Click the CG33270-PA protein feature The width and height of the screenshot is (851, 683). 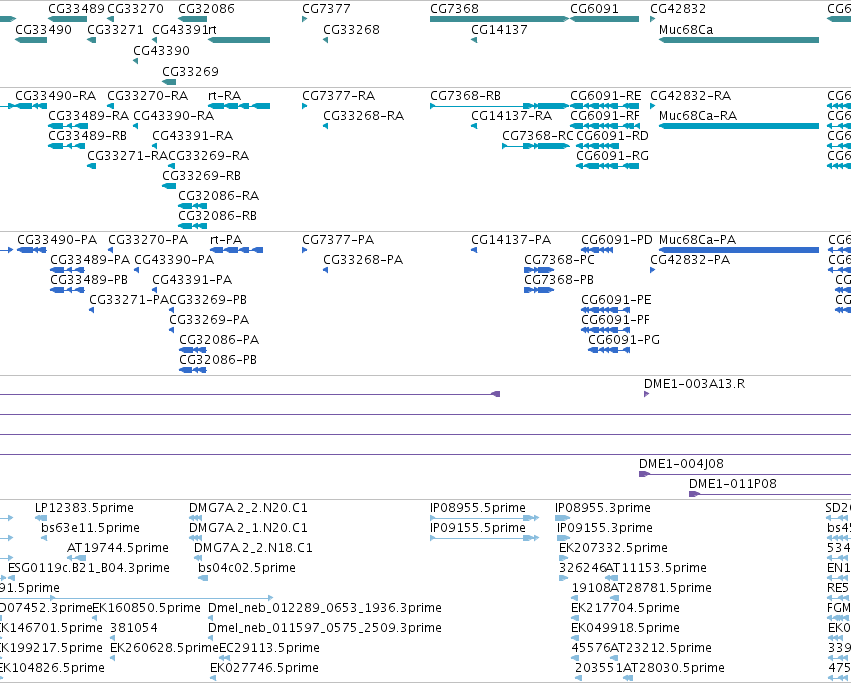(111, 250)
